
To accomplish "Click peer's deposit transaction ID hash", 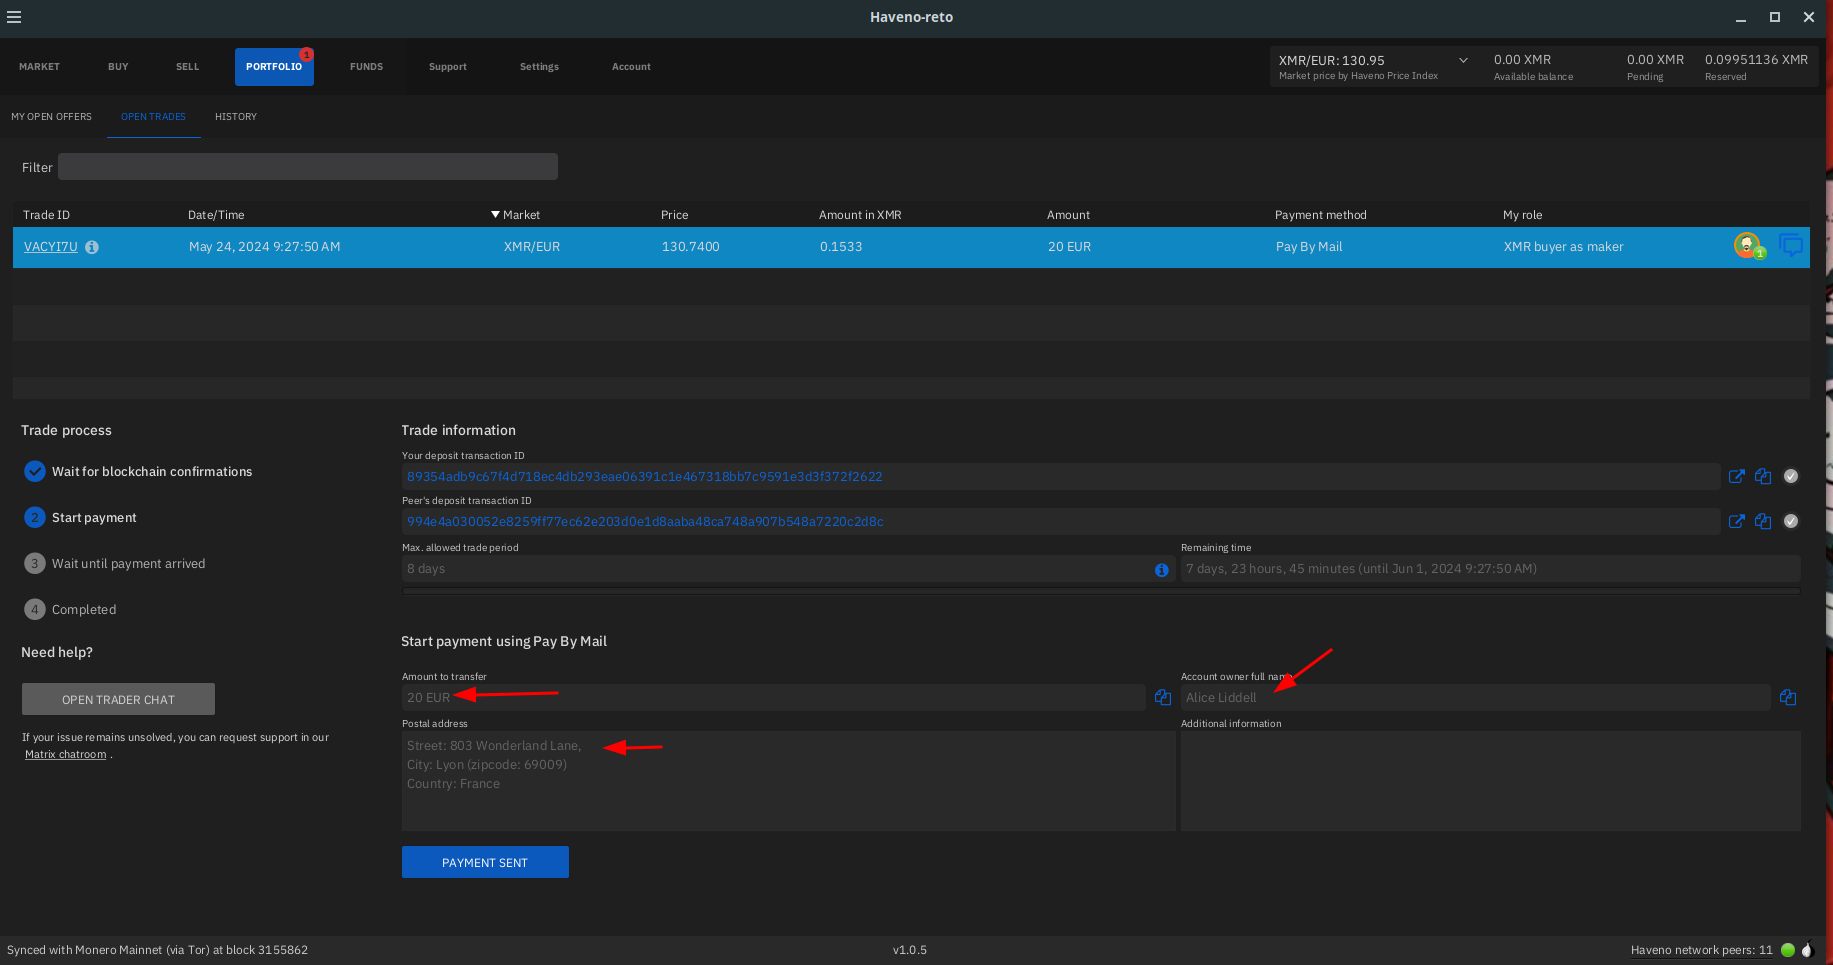I will pos(645,522).
